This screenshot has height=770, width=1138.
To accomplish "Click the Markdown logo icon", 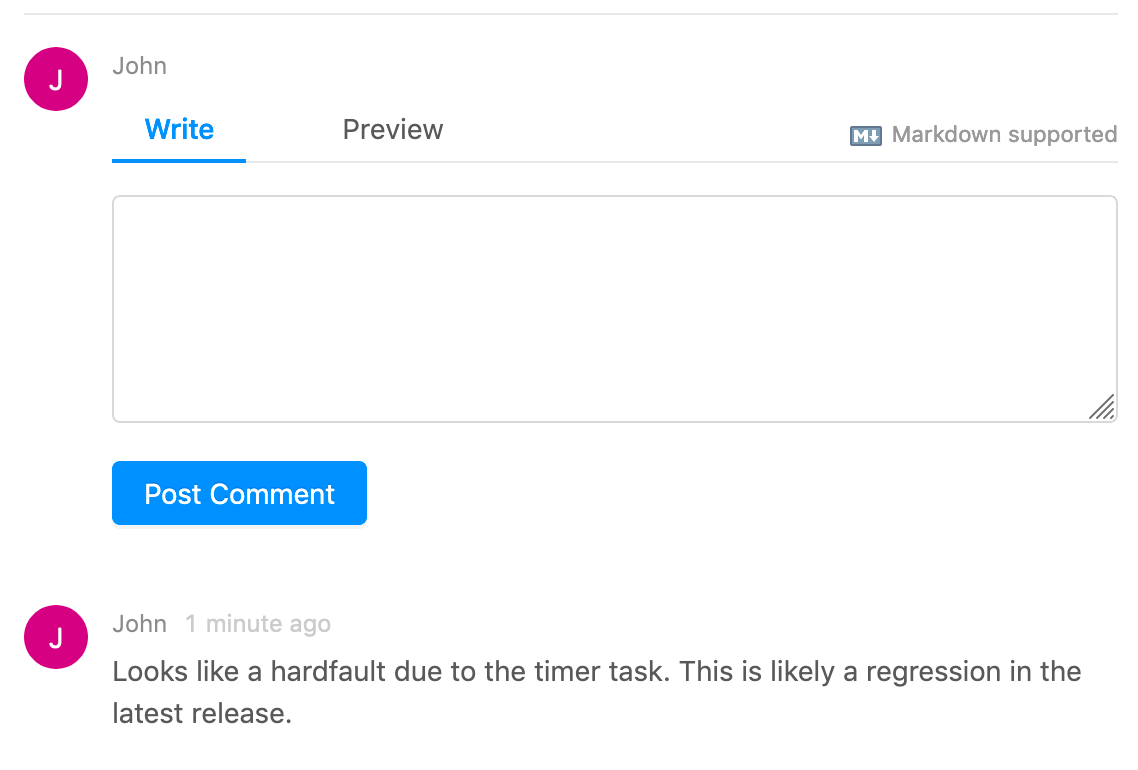I will pyautogui.click(x=865, y=136).
